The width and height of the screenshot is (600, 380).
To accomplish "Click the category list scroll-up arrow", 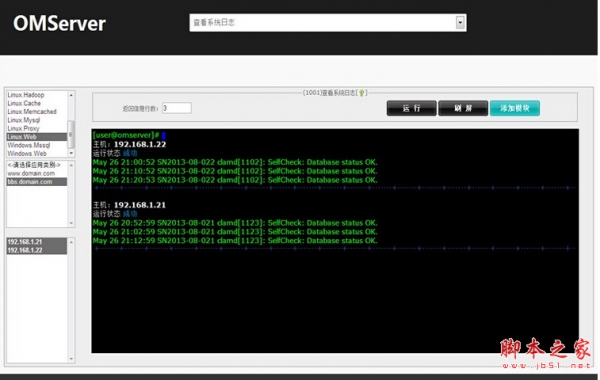I will (x=71, y=95).
